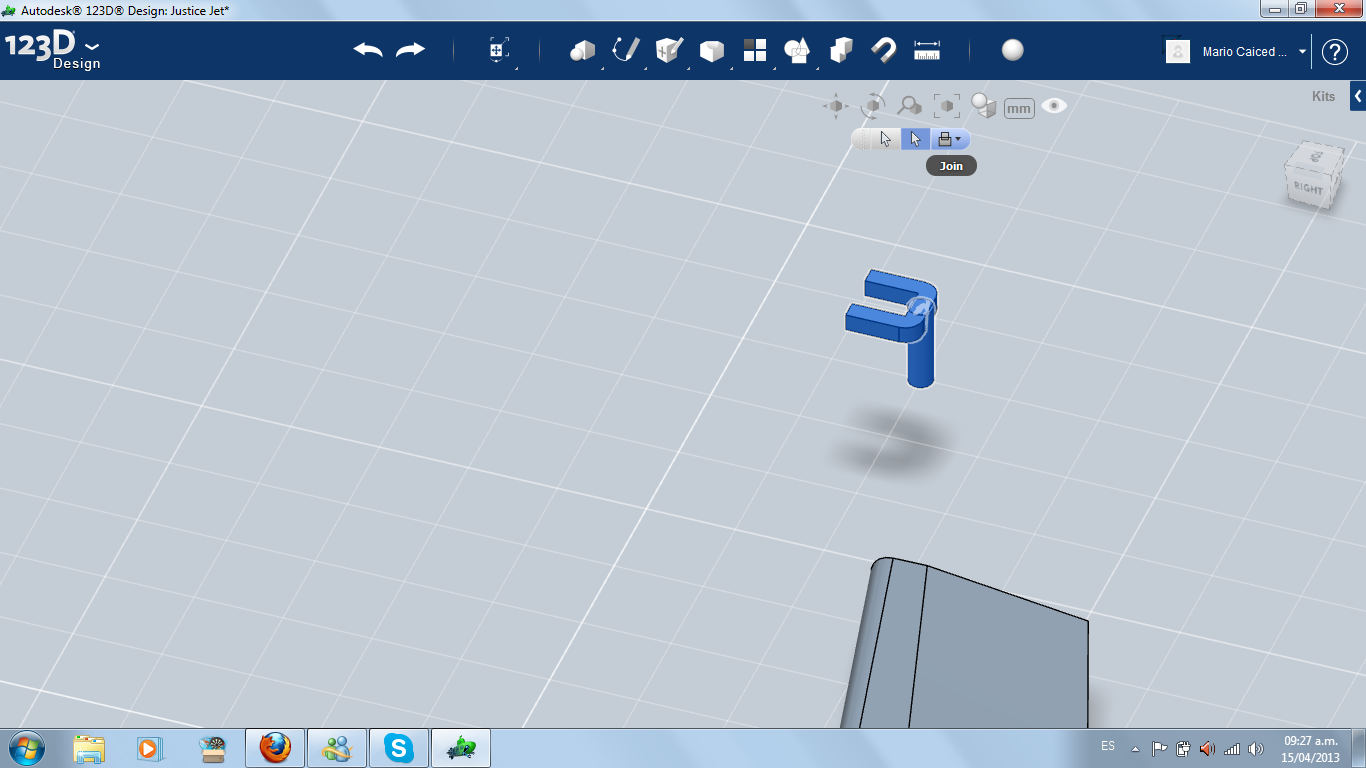The height and width of the screenshot is (768, 1366).
Task: Open the Grouping tool menu
Action: [797, 50]
